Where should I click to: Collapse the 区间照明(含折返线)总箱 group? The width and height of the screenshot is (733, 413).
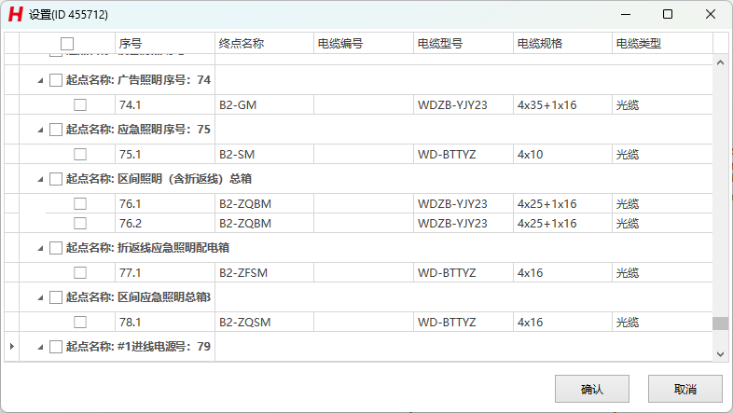[41, 179]
